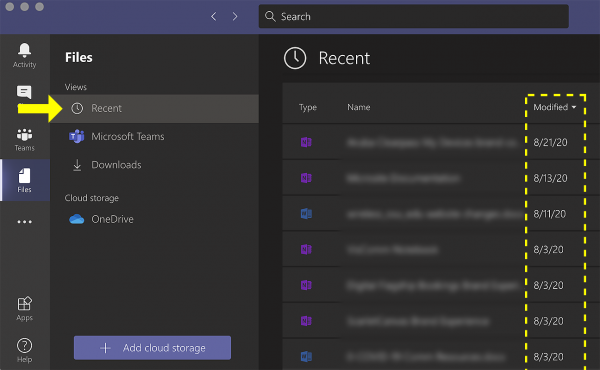The width and height of the screenshot is (600, 370).
Task: Click the Downloads arrow icon
Action: 77,165
